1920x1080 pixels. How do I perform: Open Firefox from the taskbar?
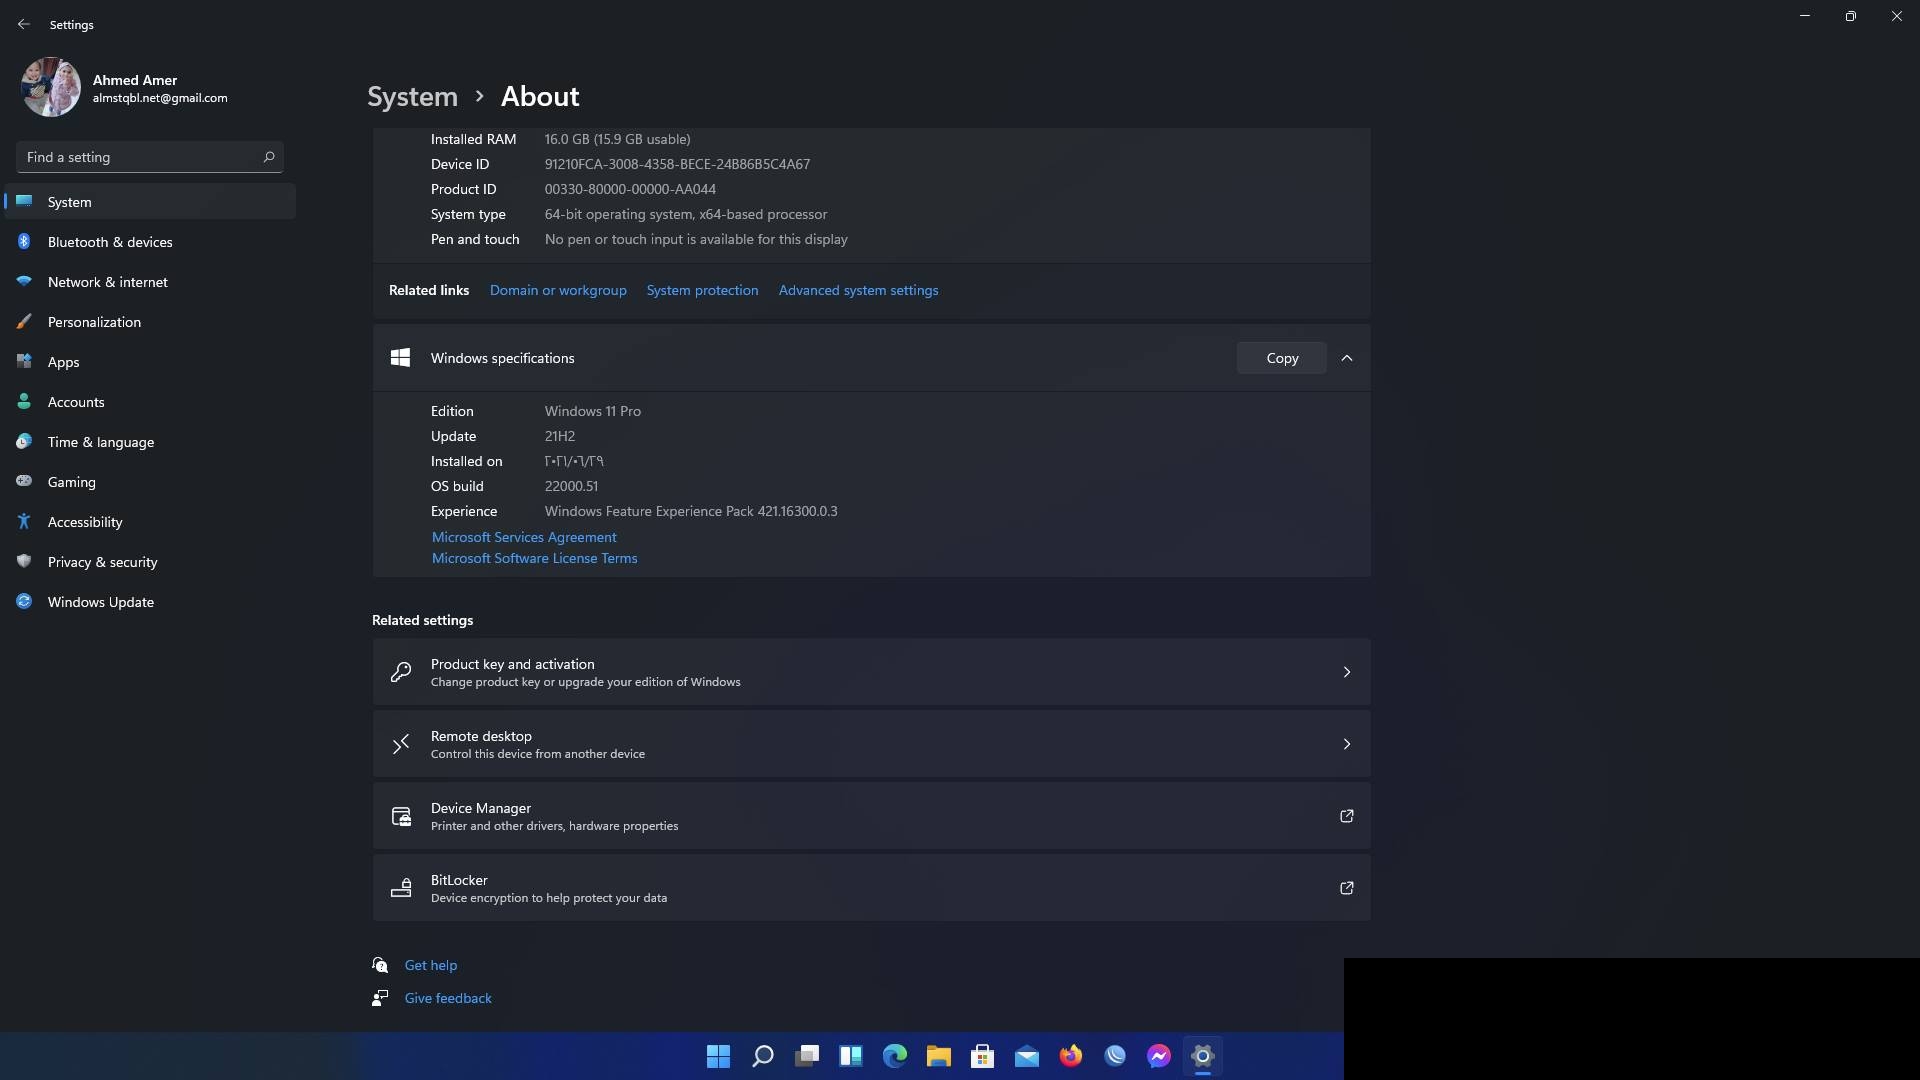pyautogui.click(x=1070, y=1056)
